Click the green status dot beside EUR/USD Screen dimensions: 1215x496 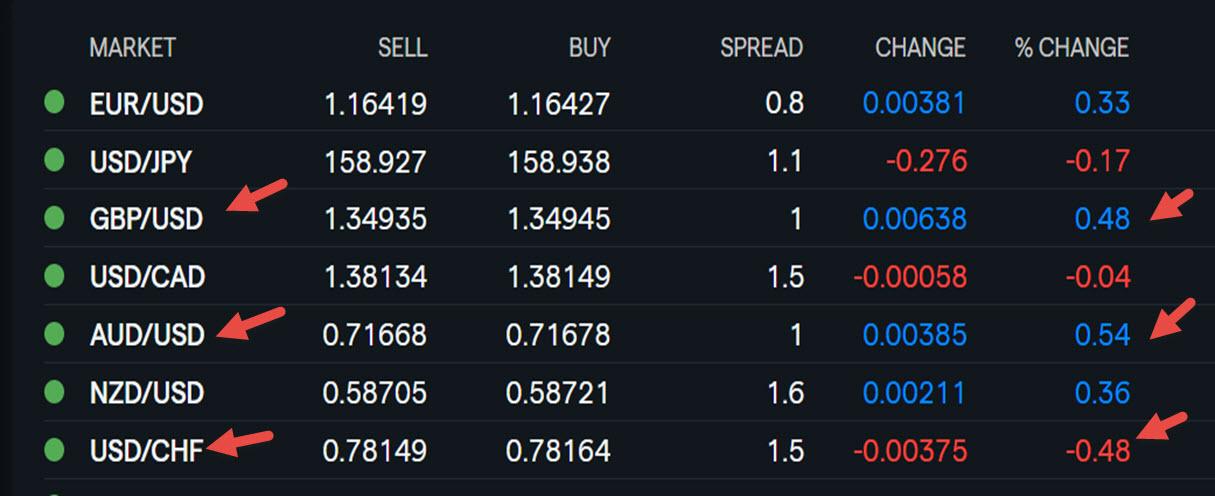(x=54, y=102)
